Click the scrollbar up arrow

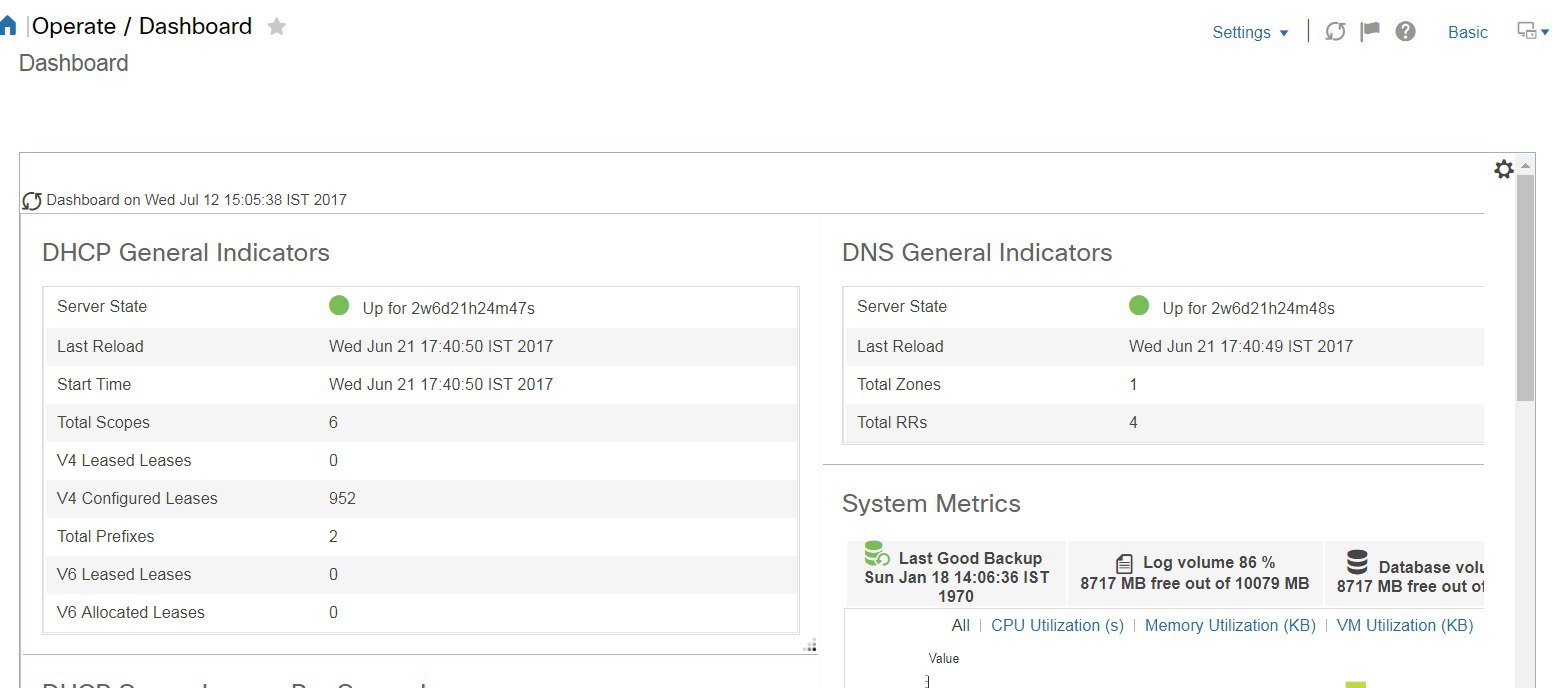[1525, 165]
